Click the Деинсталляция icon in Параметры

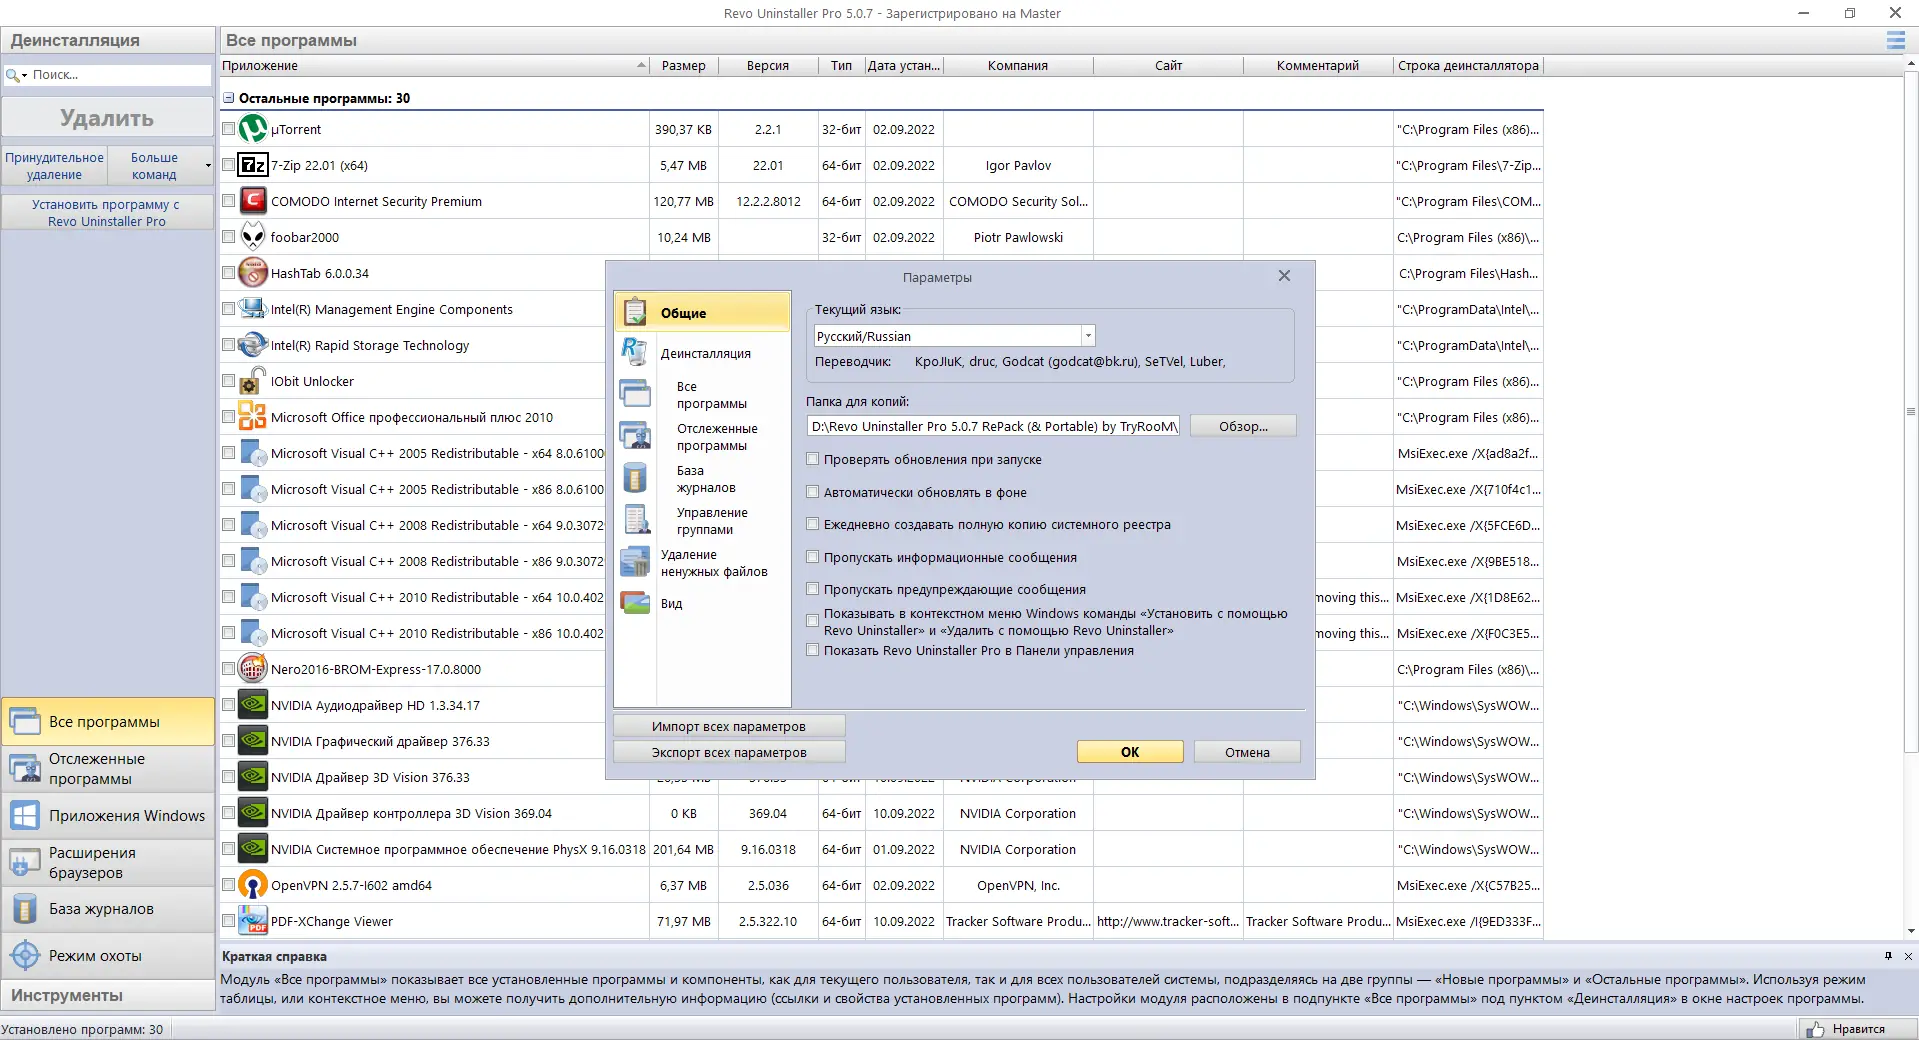tap(635, 352)
